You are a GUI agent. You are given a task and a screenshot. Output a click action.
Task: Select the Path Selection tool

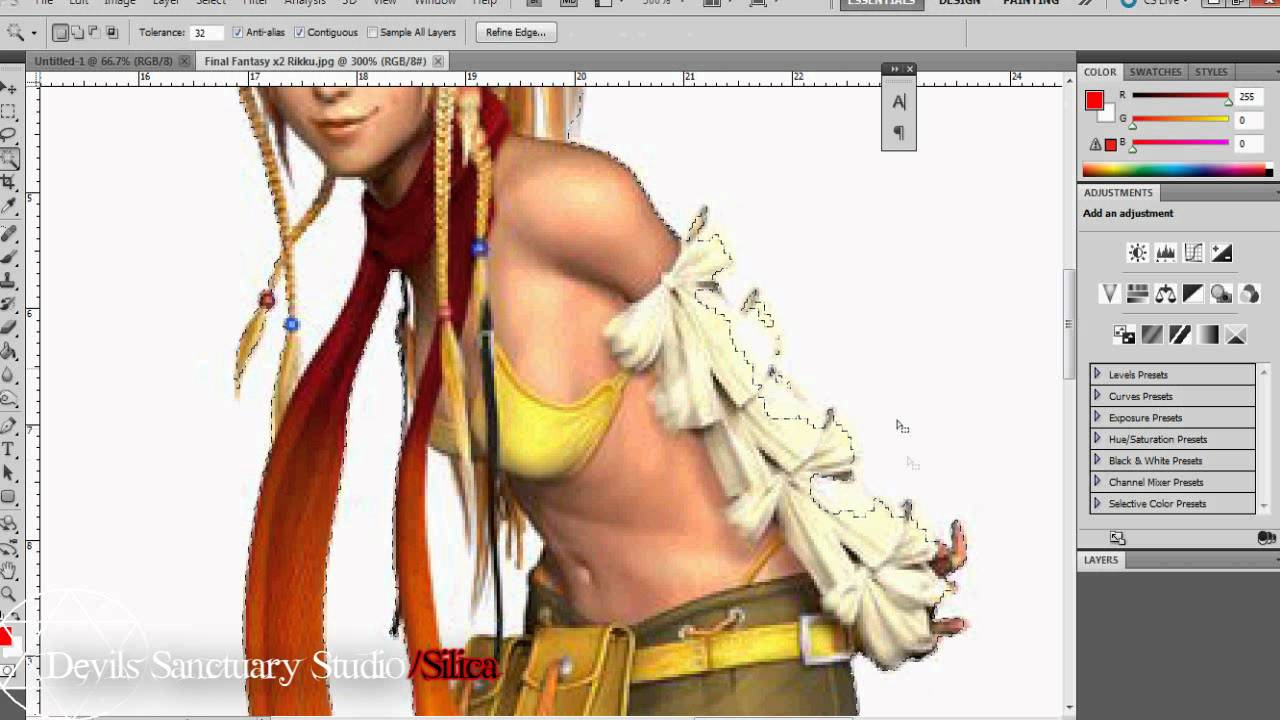[x=8, y=473]
